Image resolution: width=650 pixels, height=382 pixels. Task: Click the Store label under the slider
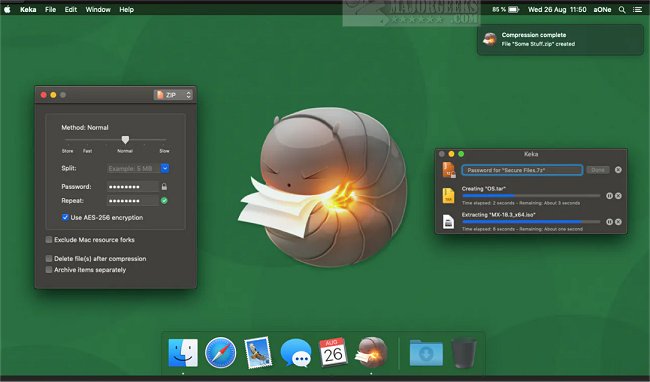[x=67, y=151]
